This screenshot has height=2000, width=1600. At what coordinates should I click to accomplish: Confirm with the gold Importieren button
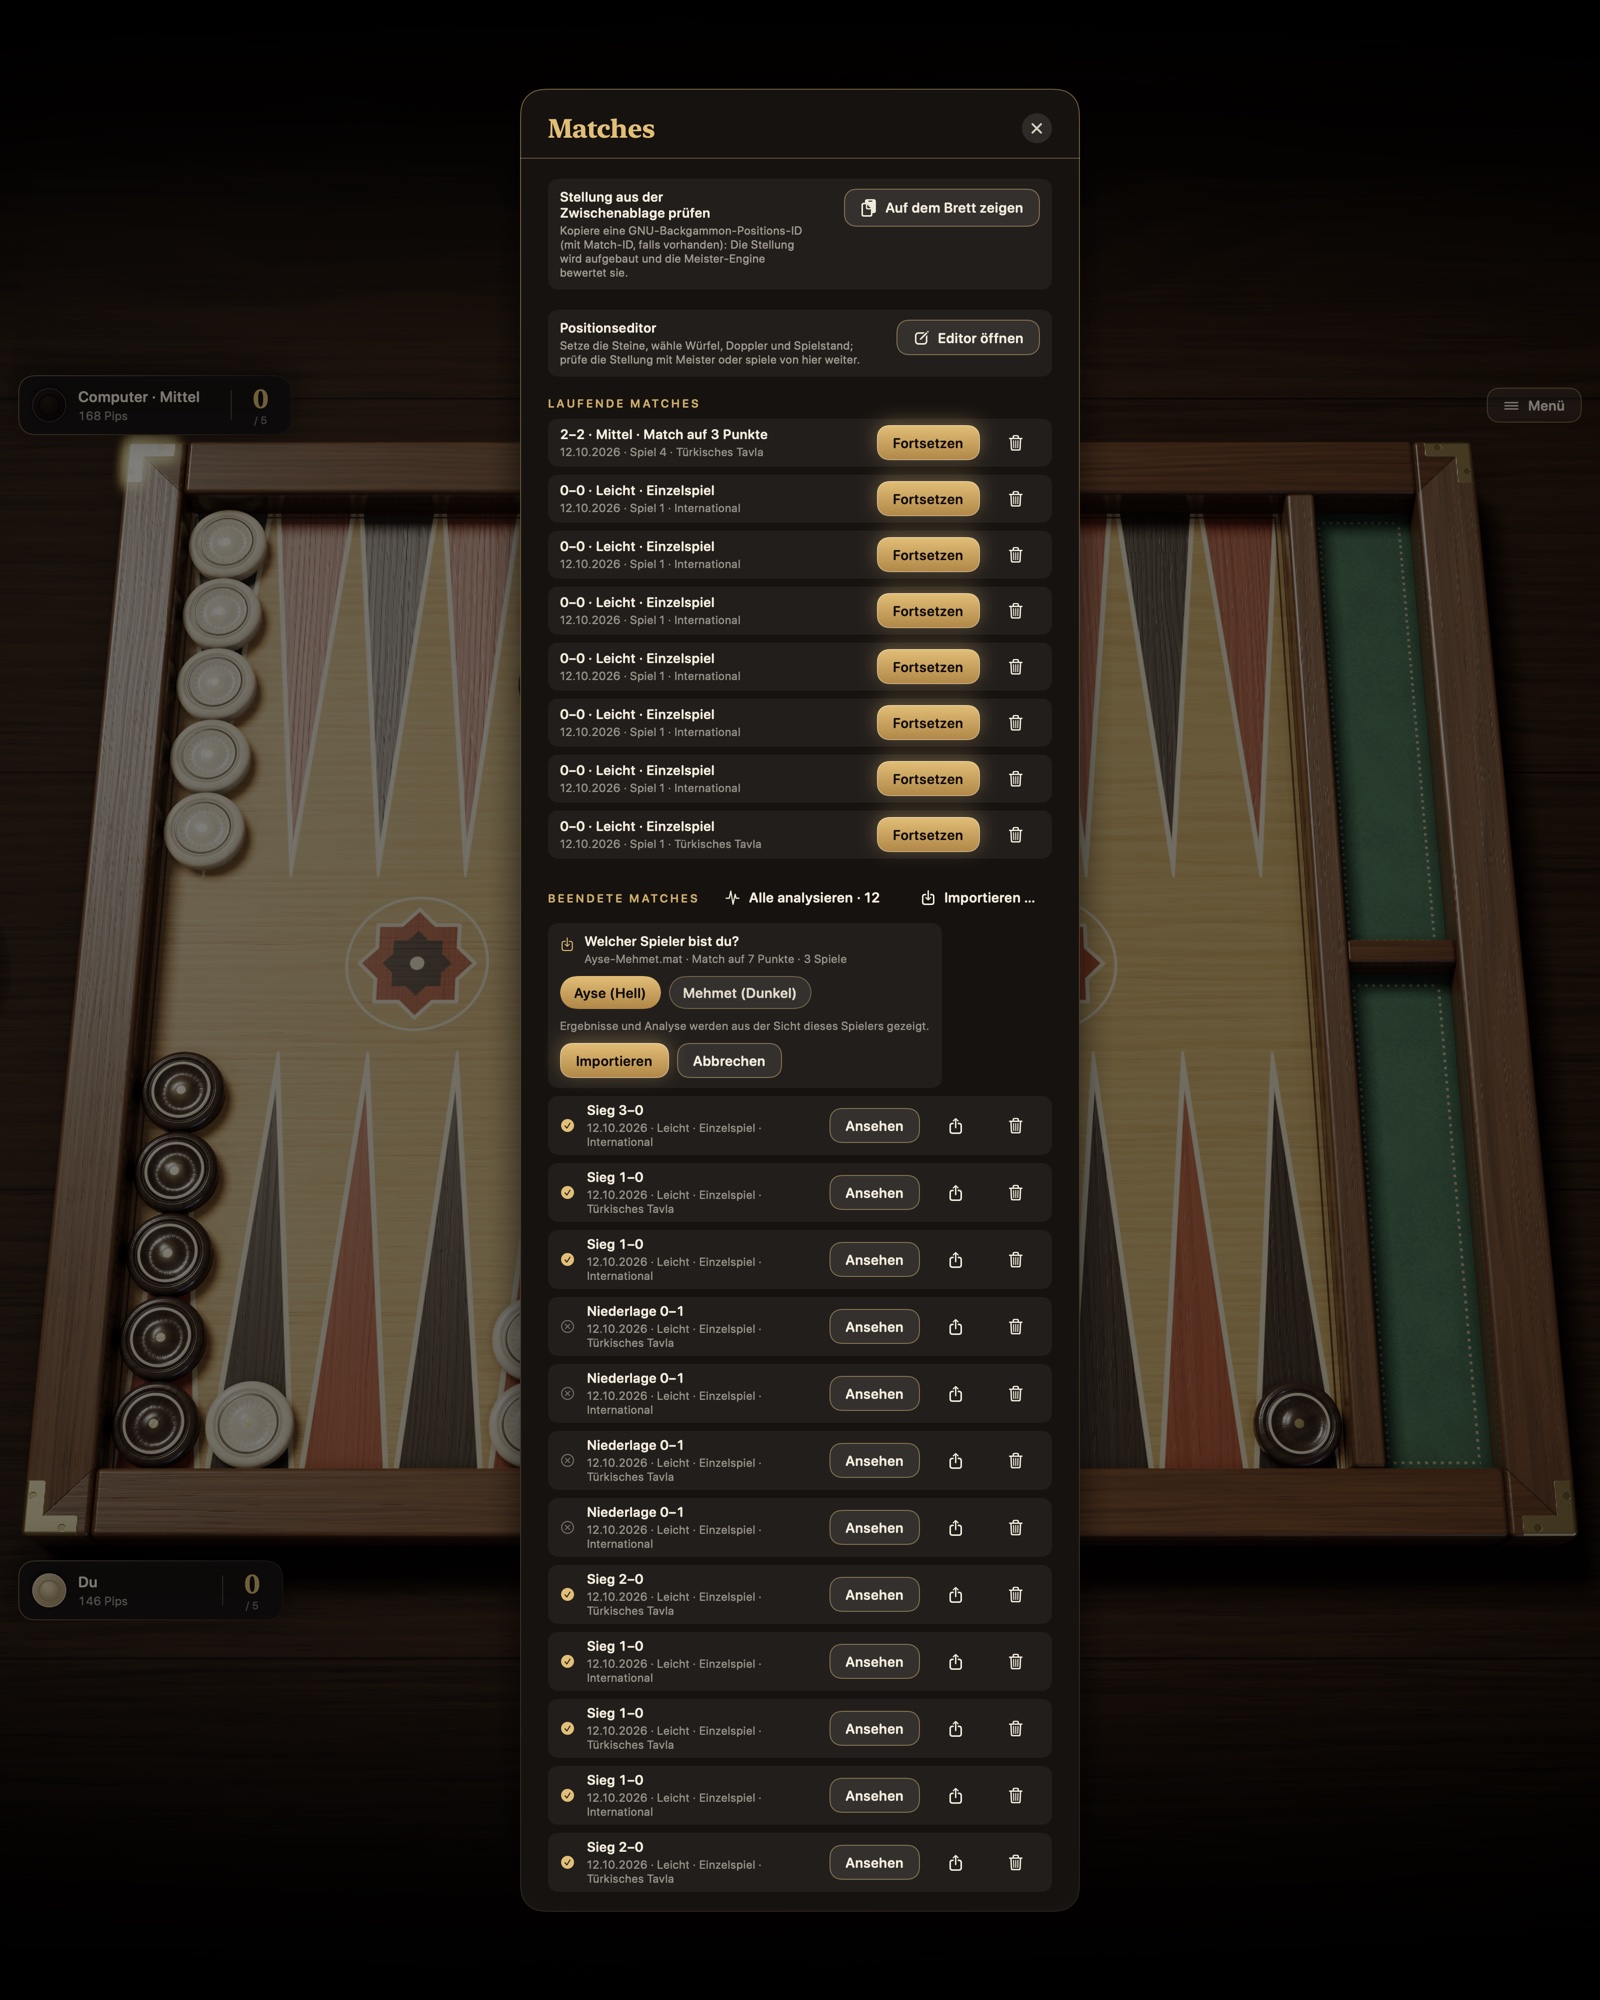pyautogui.click(x=614, y=1061)
